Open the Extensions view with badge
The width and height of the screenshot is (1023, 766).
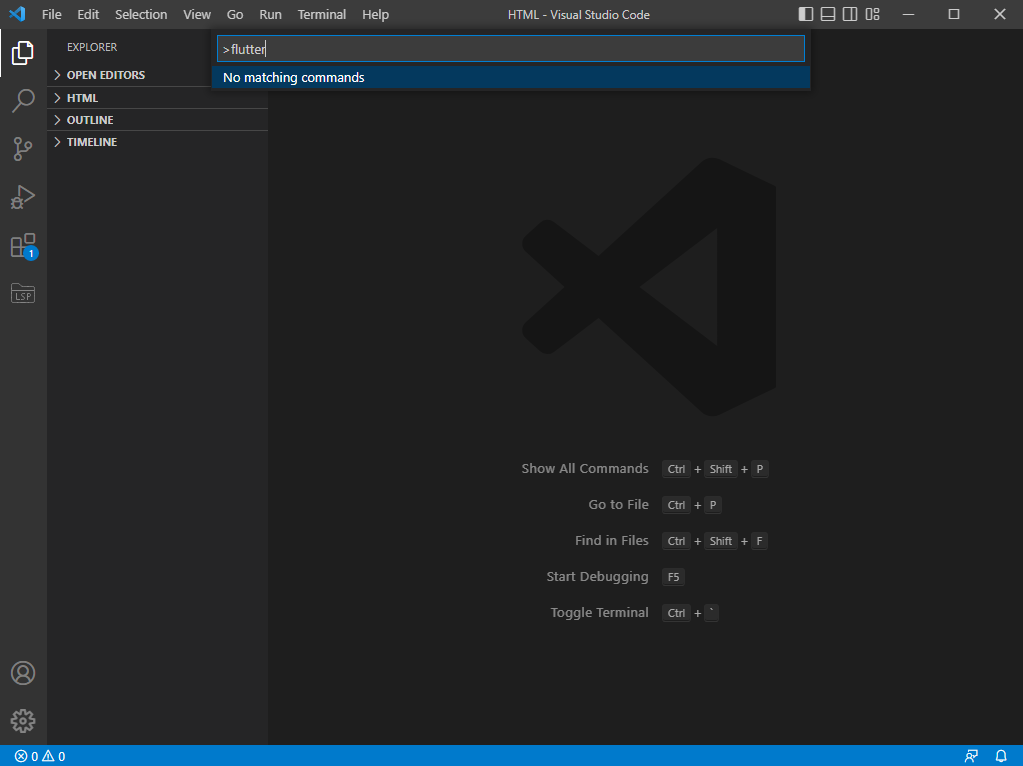coord(23,246)
